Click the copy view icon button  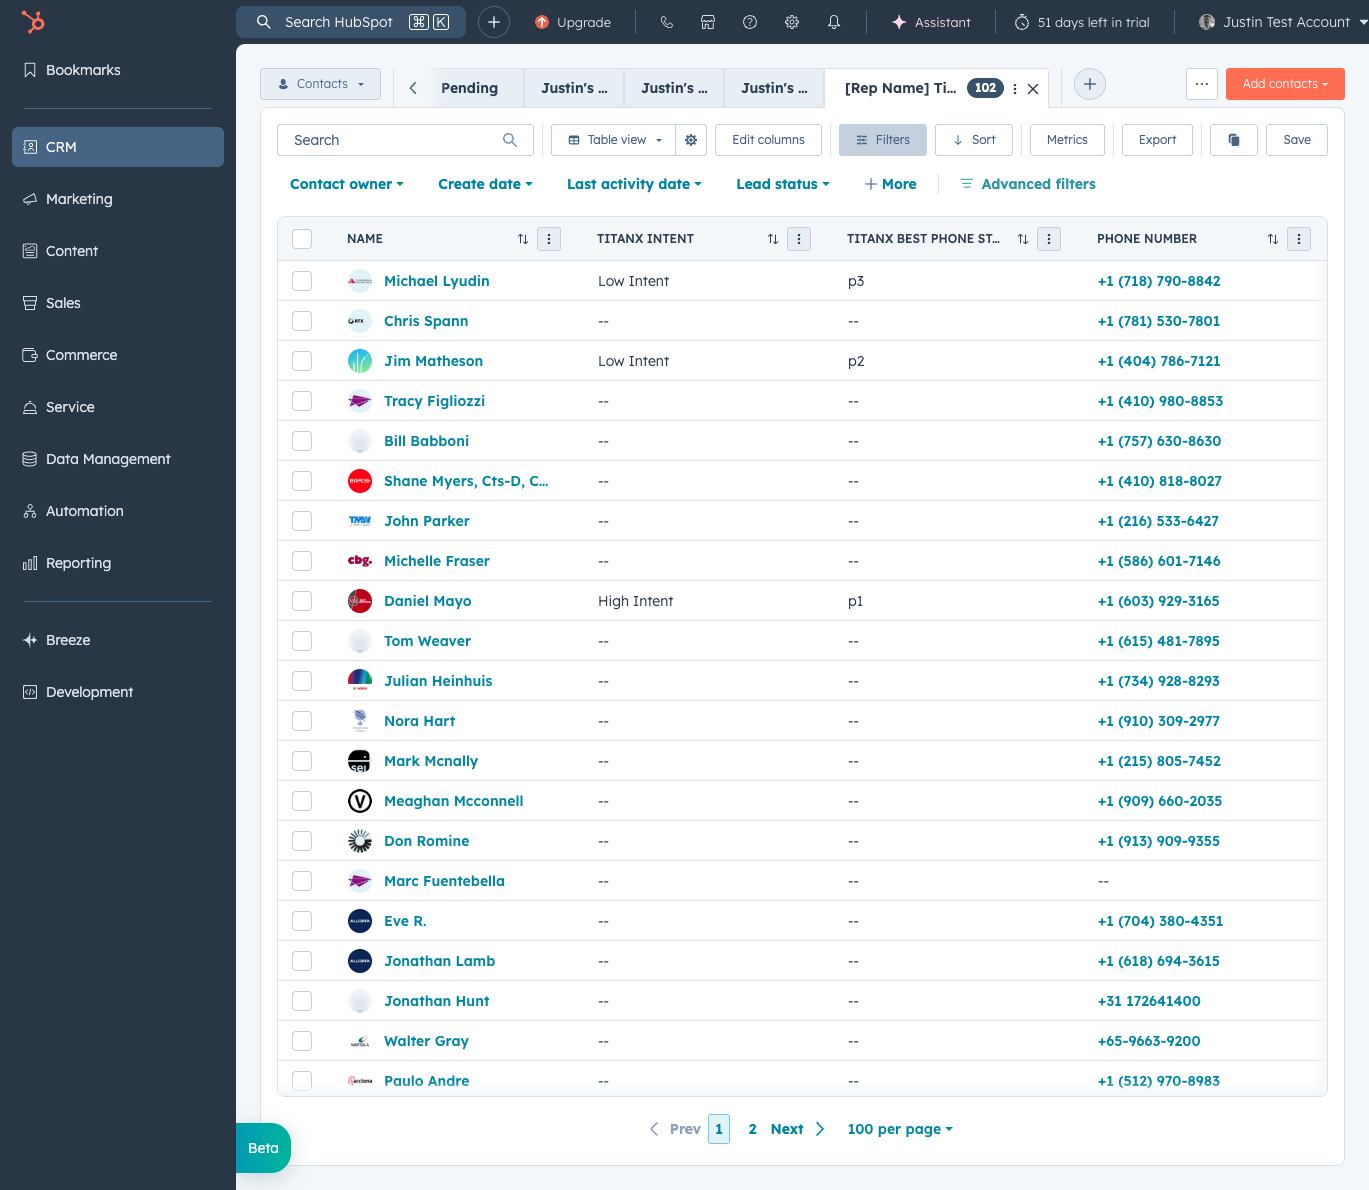(1234, 140)
